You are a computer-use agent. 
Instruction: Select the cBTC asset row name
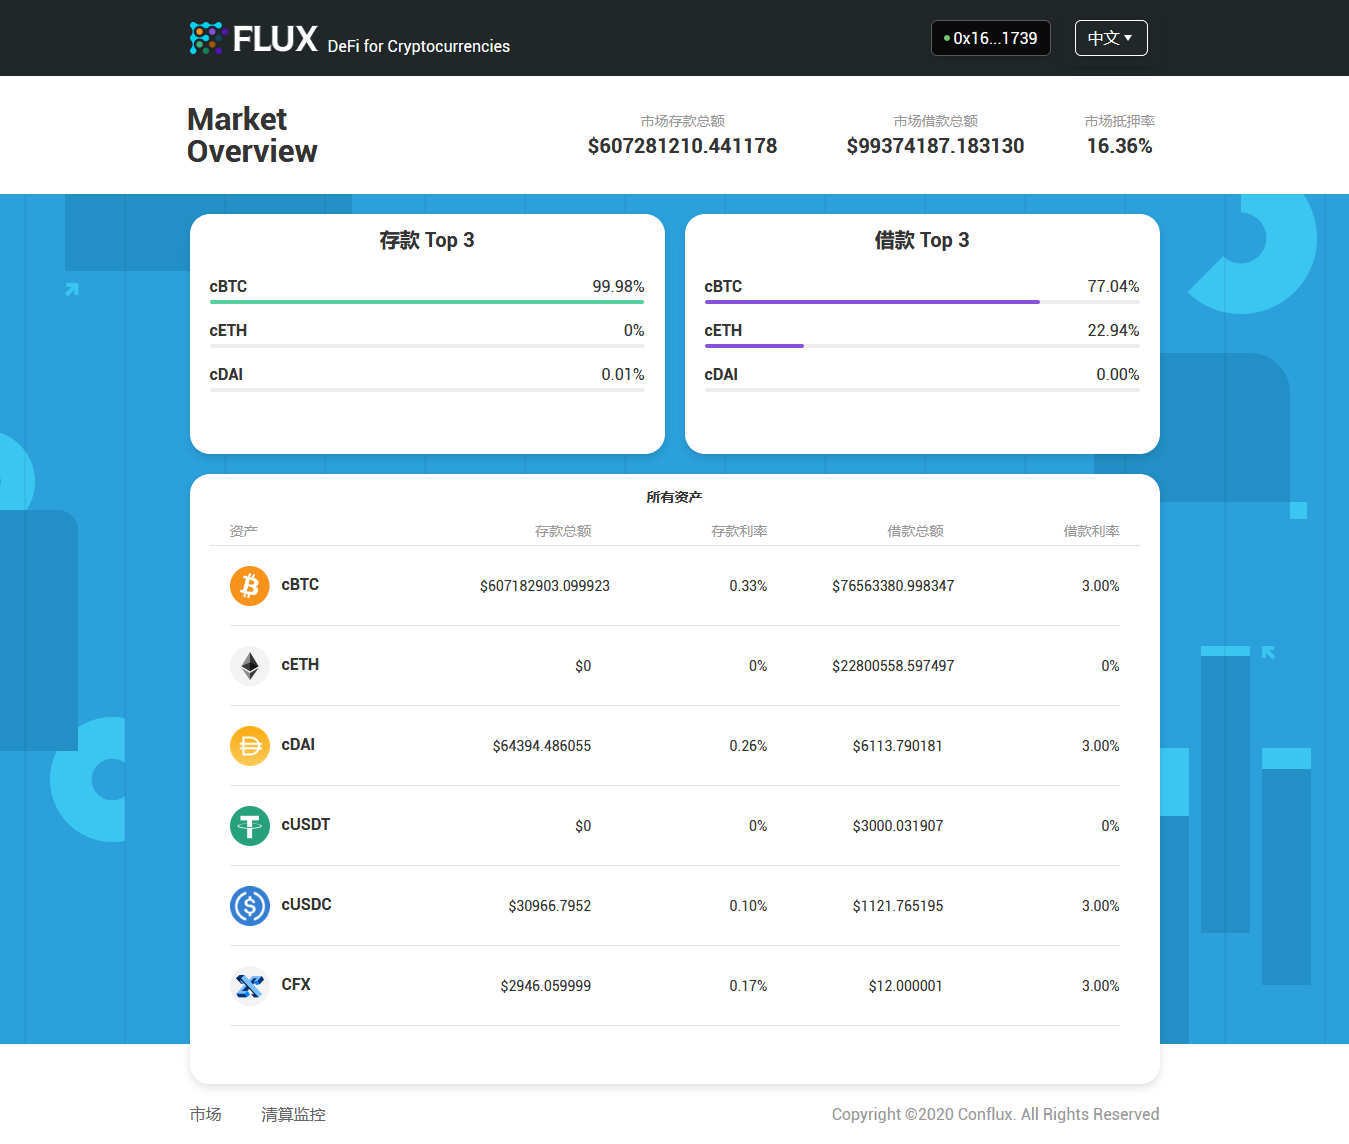(300, 585)
